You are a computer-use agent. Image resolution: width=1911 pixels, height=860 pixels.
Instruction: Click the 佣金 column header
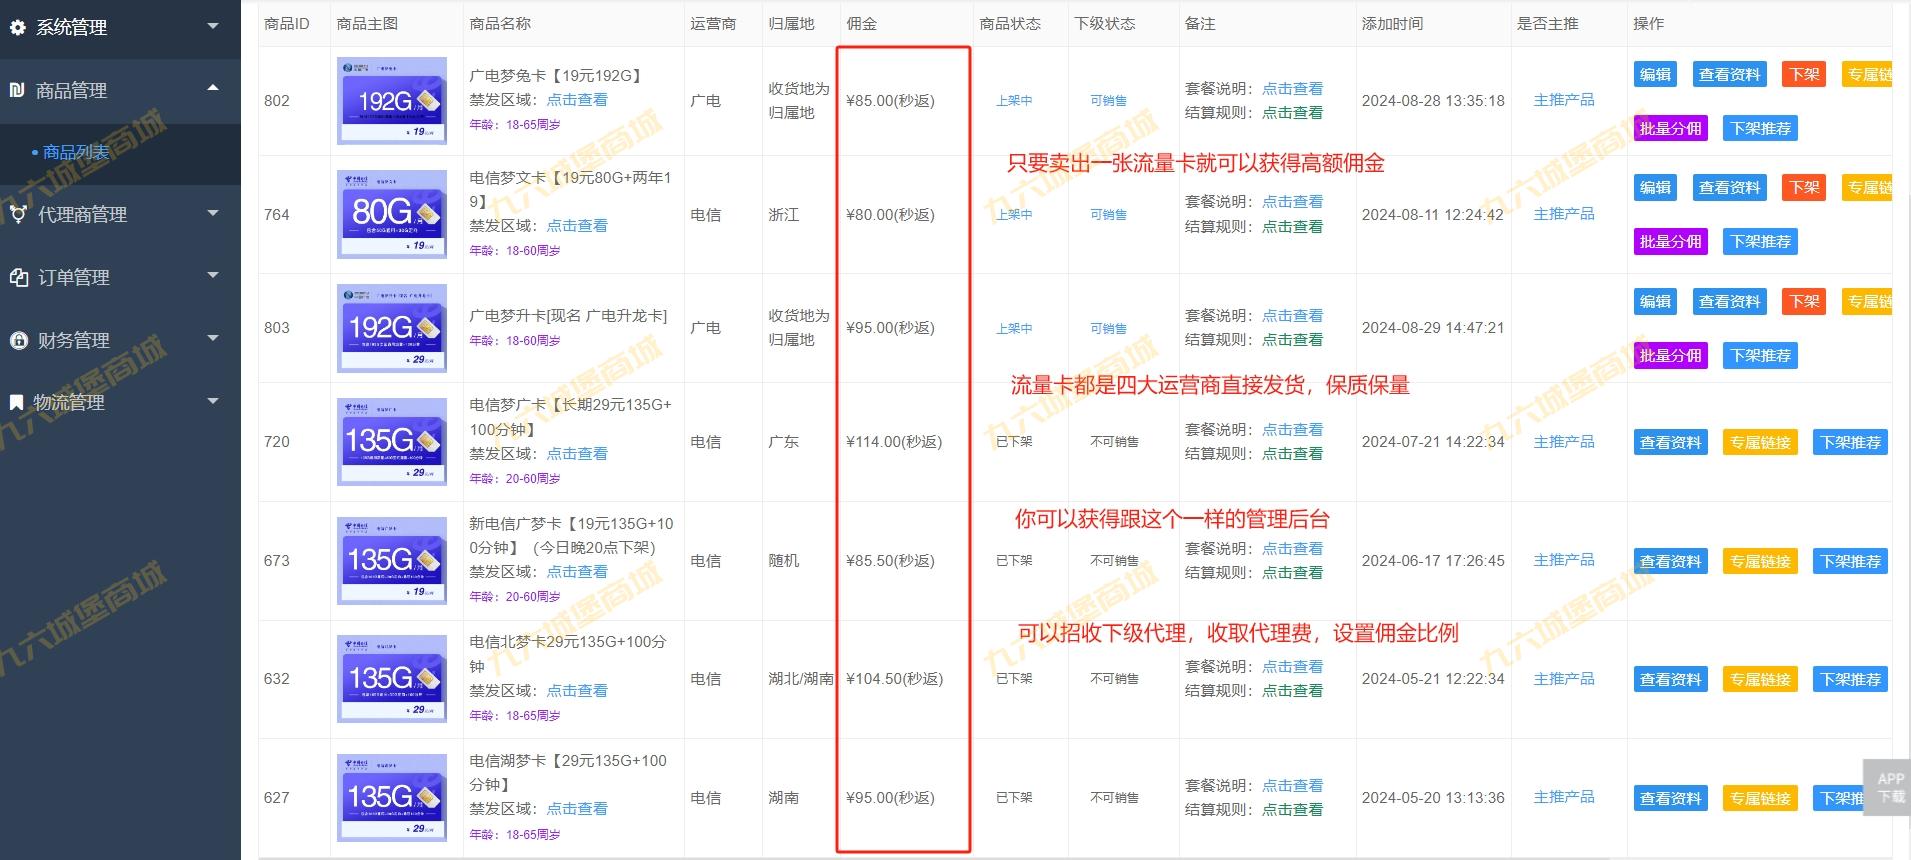pyautogui.click(x=861, y=23)
